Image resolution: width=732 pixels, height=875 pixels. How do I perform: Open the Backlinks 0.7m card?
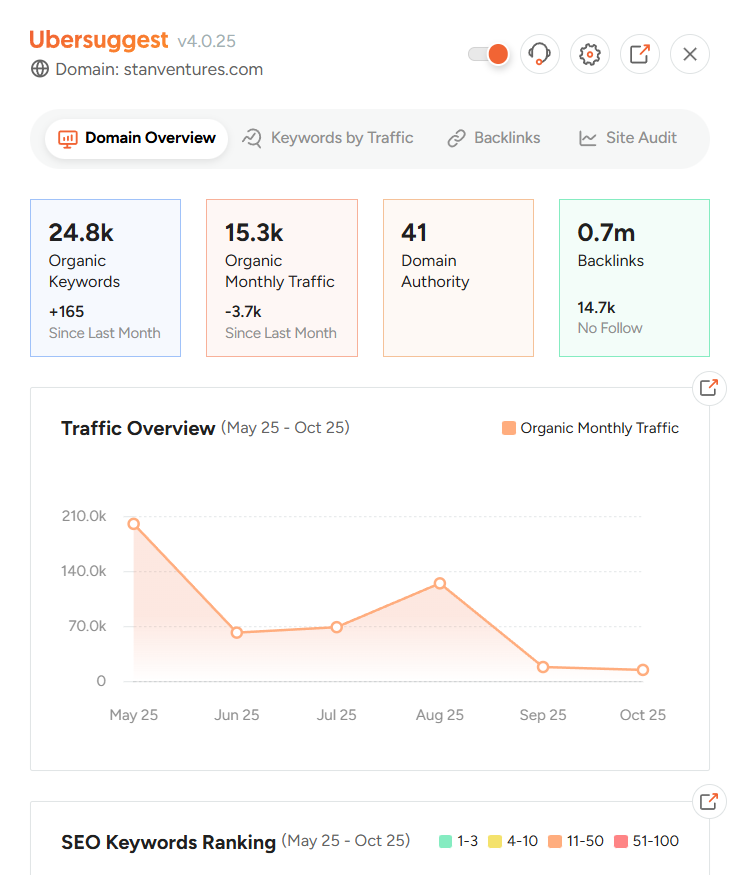[x=634, y=278]
